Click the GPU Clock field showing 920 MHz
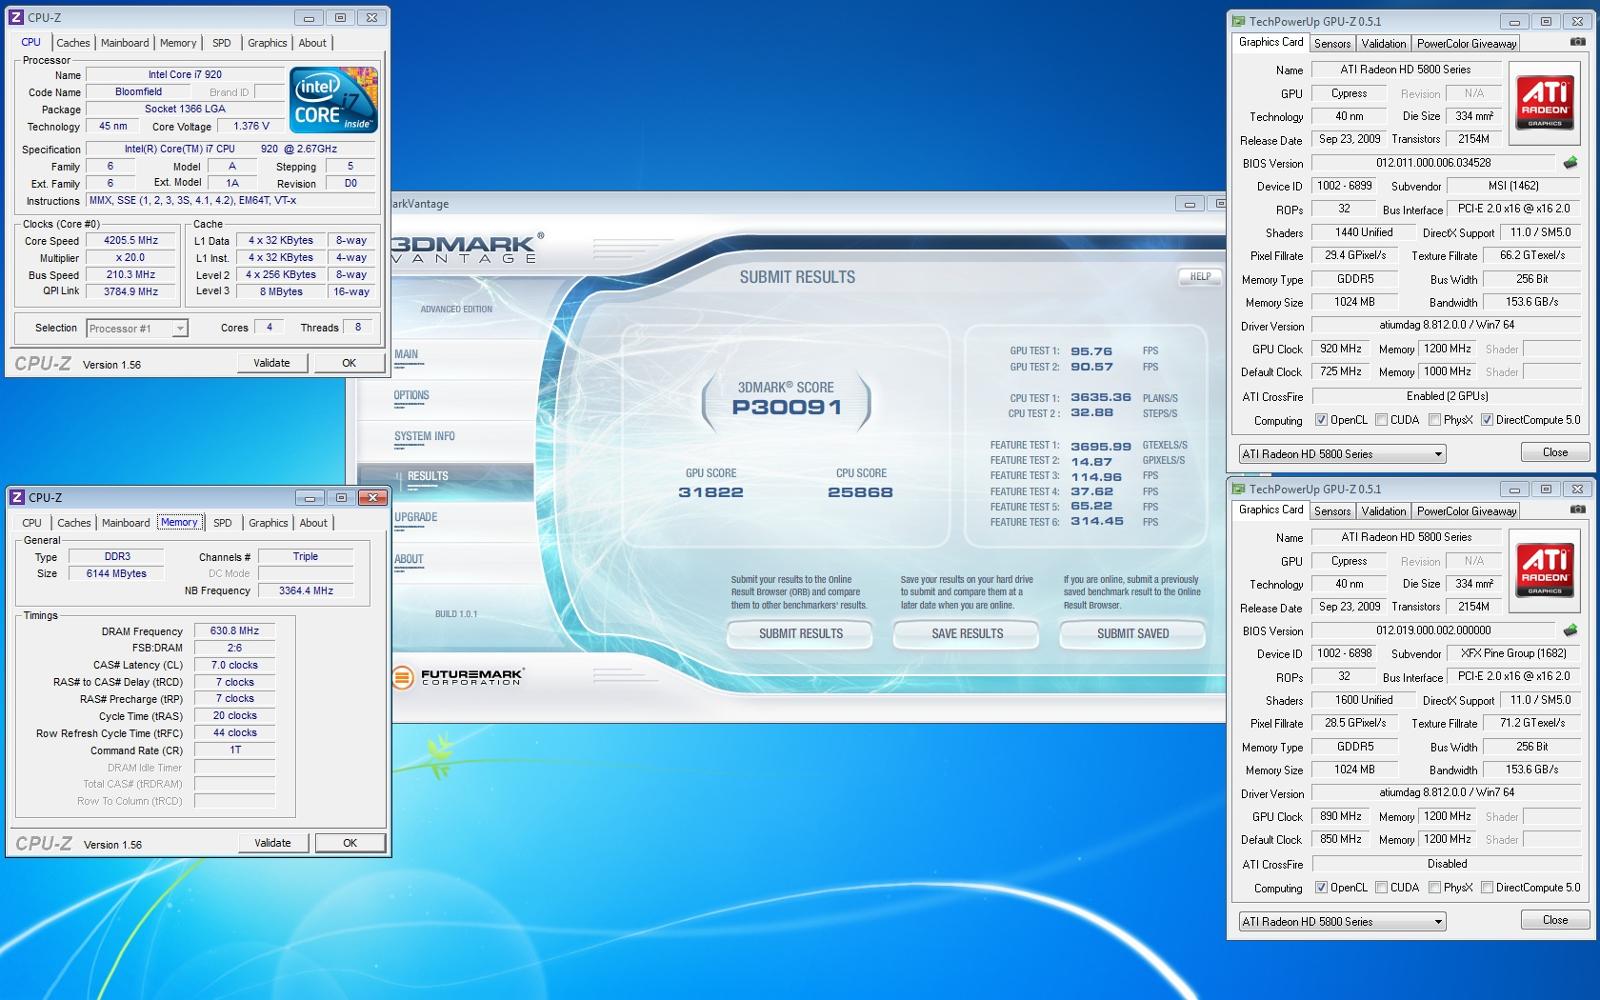The width and height of the screenshot is (1600, 1000). (1340, 349)
